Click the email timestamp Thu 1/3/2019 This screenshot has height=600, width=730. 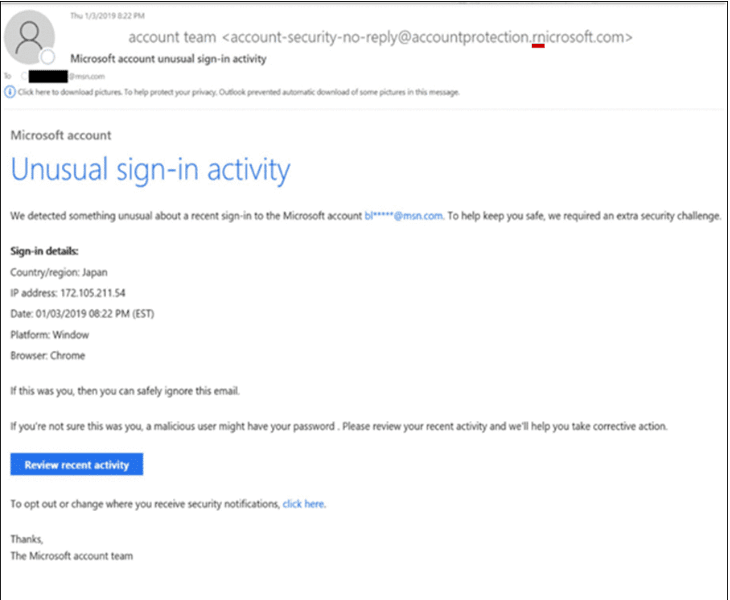(x=107, y=16)
